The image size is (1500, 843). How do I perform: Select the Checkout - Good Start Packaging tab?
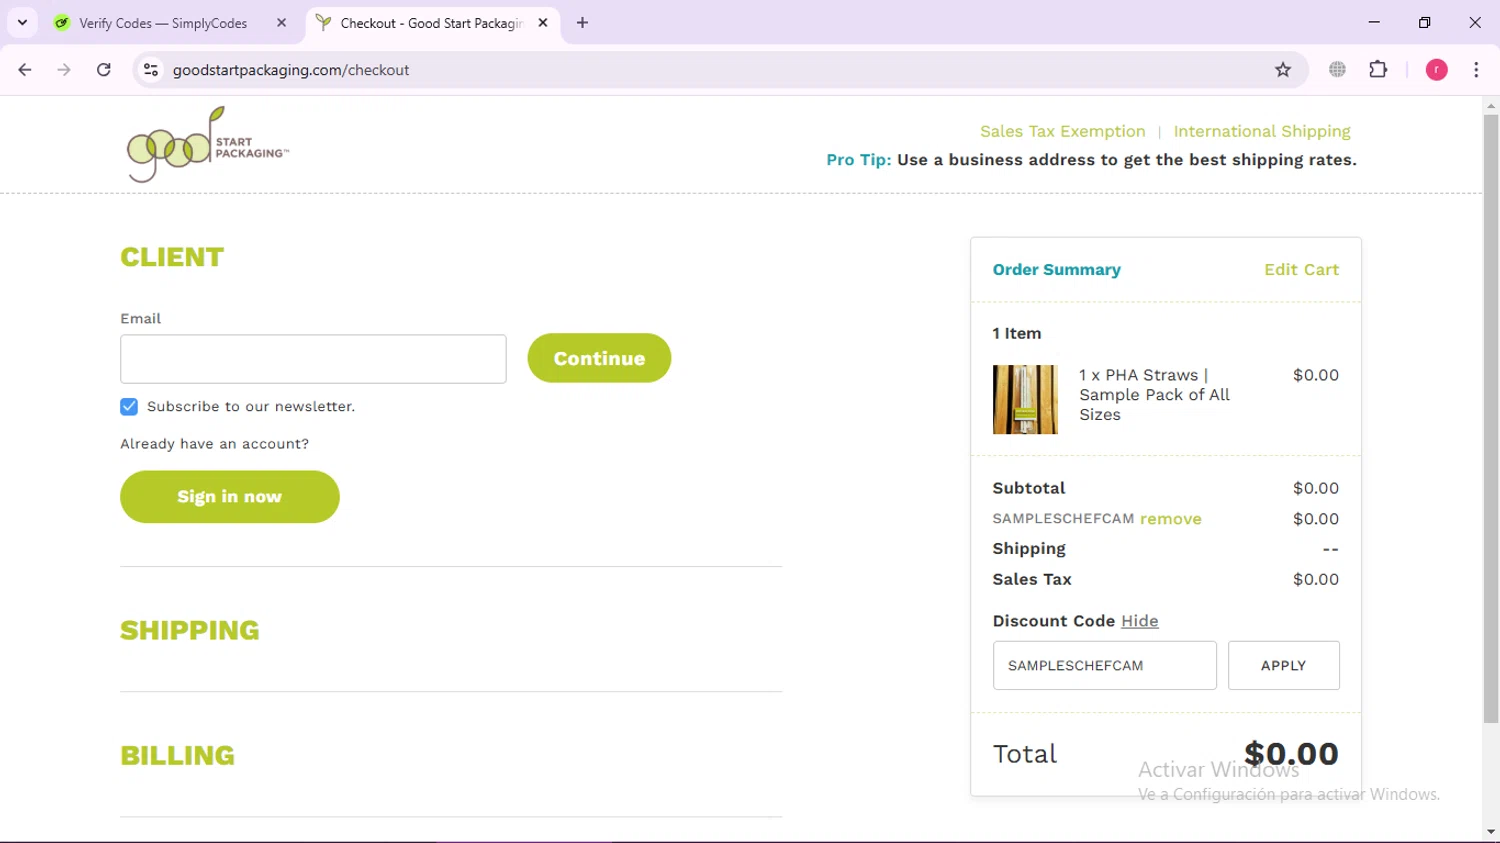point(430,23)
